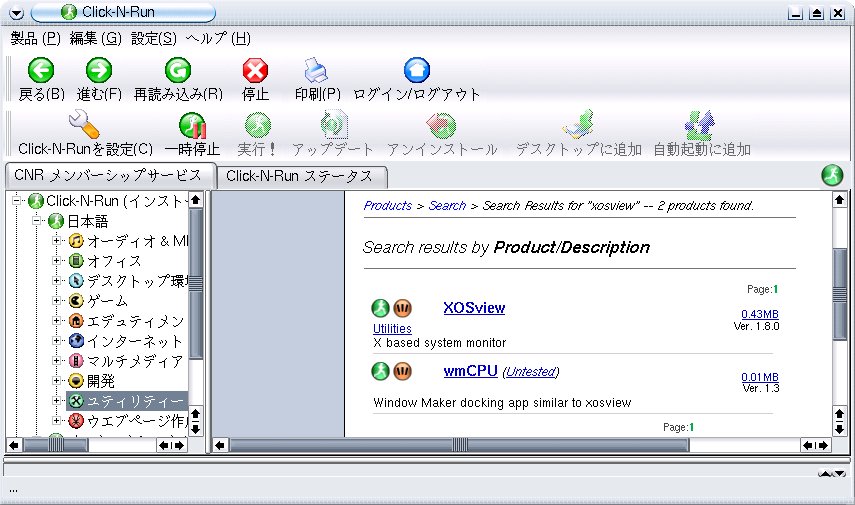Screen dimensions: 855x505
Task: Open Click-N-Run settings wrench icon
Action: tap(85, 124)
